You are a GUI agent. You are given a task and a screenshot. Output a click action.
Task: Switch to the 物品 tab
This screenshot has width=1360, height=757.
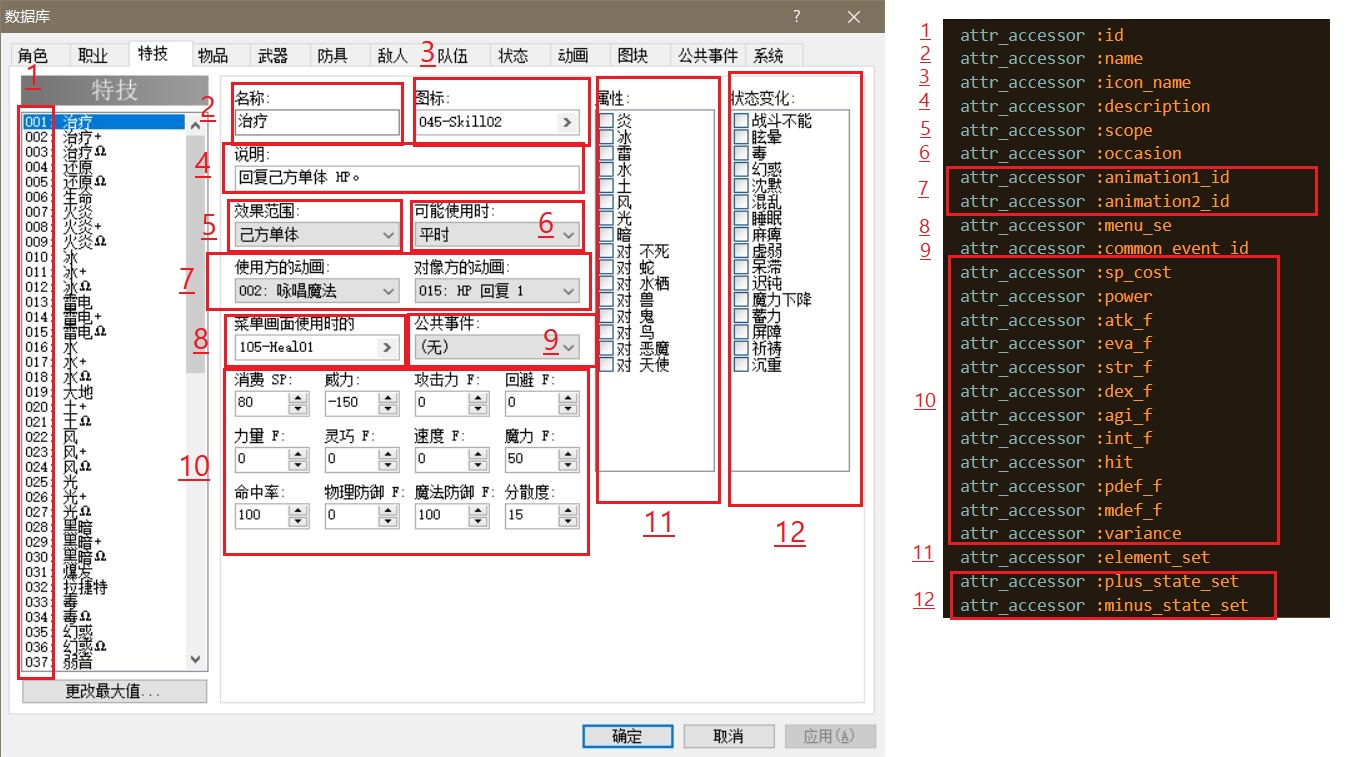click(x=216, y=55)
